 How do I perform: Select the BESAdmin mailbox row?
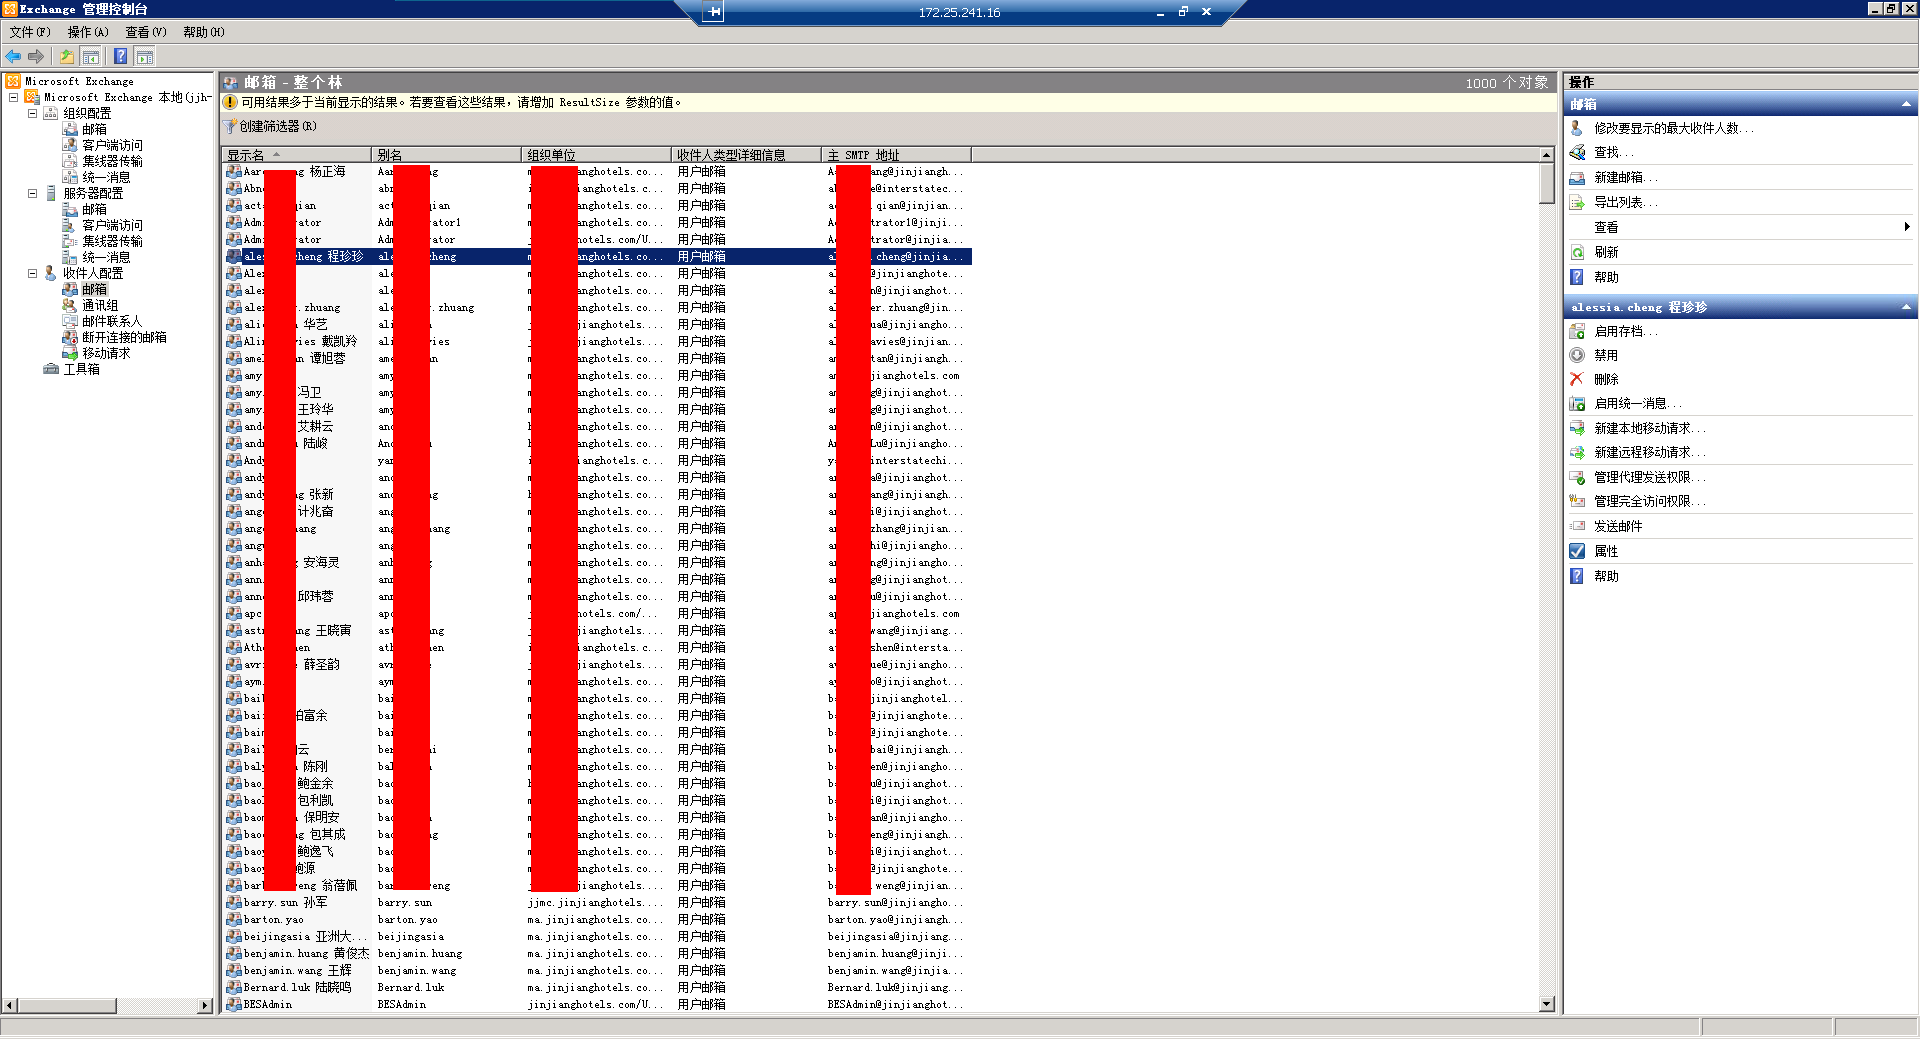(x=597, y=1004)
